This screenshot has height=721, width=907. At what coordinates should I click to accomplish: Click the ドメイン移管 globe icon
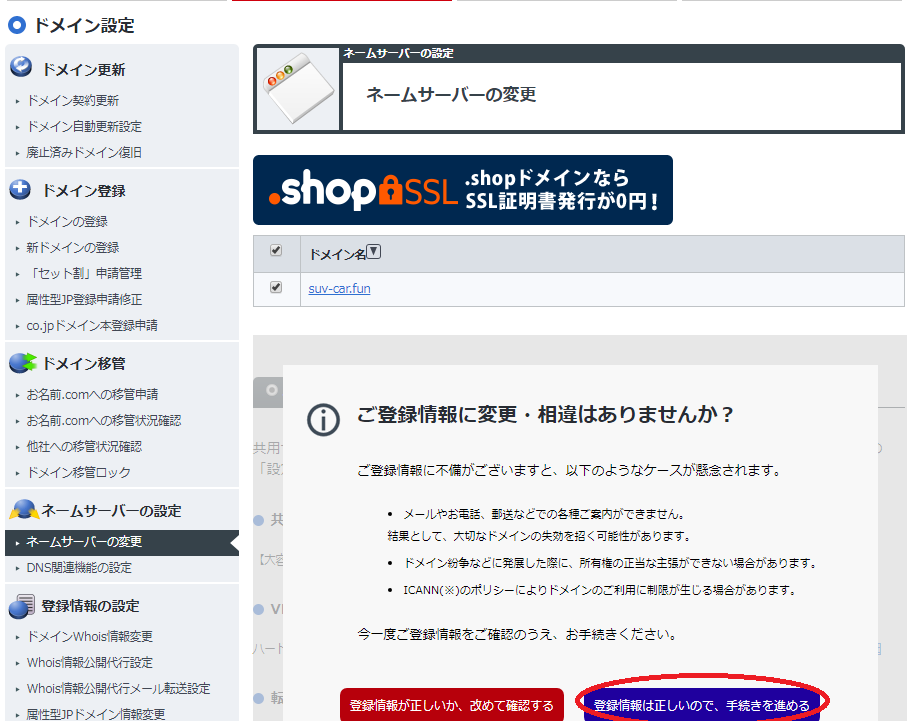click(x=22, y=362)
